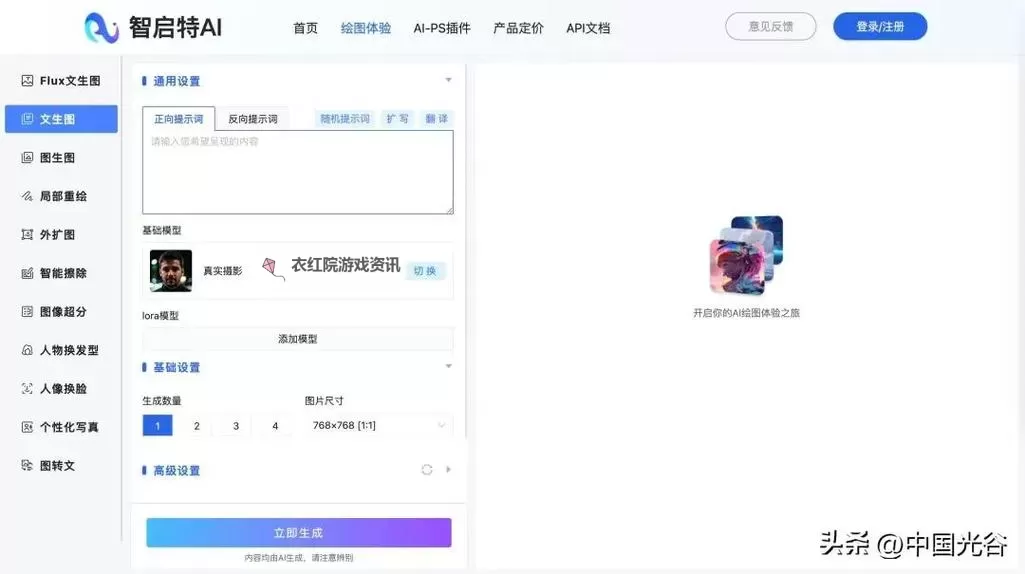
Task: Open 绘图体验 navigation item
Action: (x=366, y=28)
